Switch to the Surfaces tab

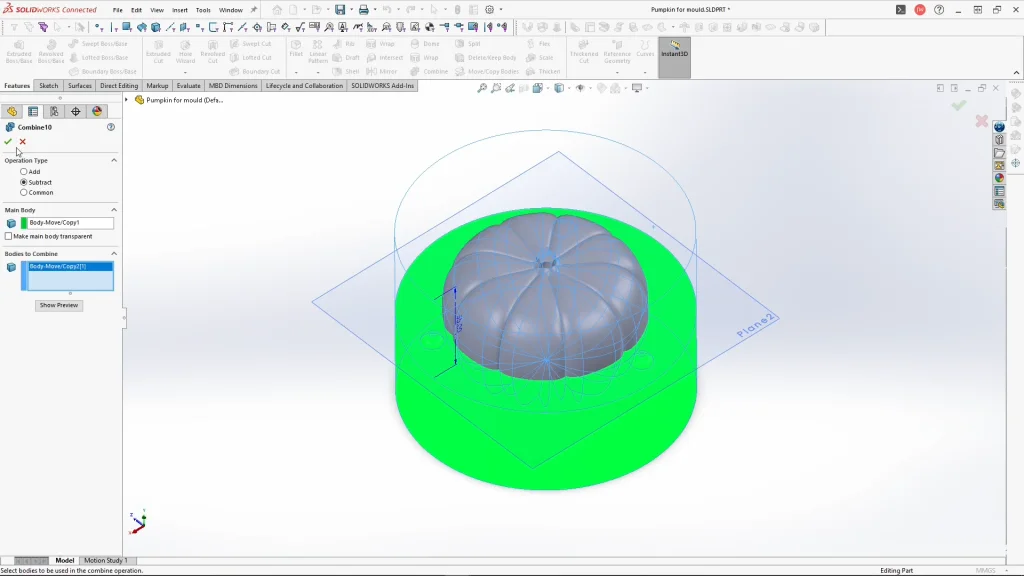tap(80, 86)
